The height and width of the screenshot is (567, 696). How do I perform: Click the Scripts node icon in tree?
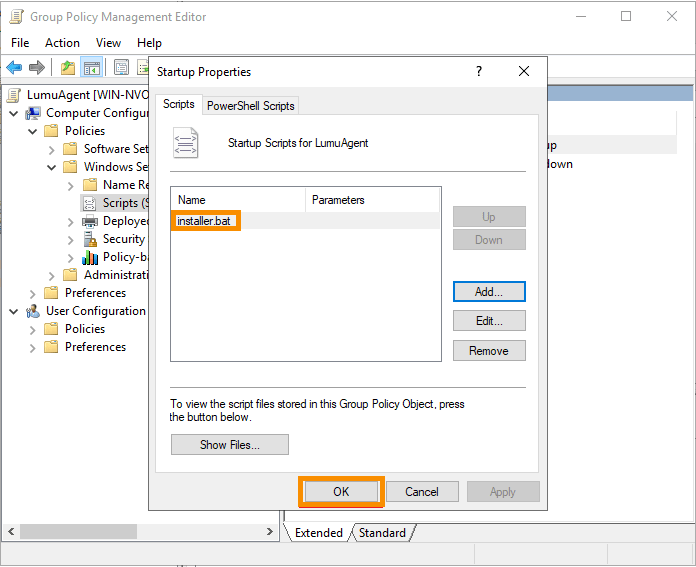point(89,203)
